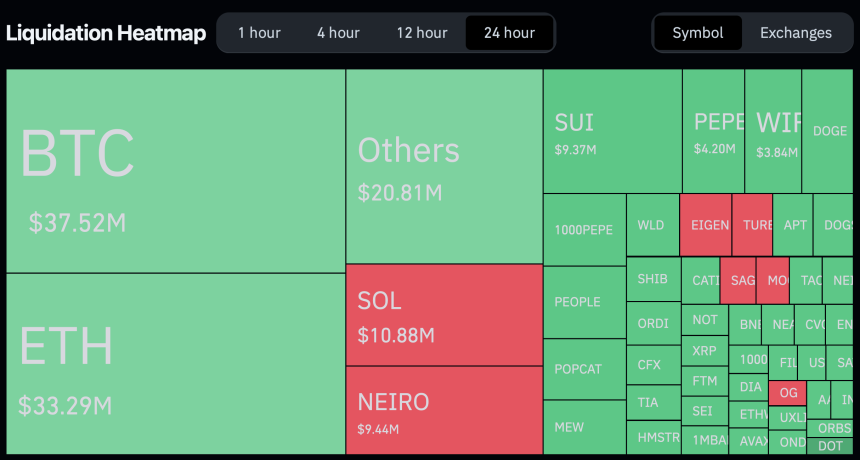Select the Others $20.81M tile
Screen dimensions: 860x460
coord(444,167)
